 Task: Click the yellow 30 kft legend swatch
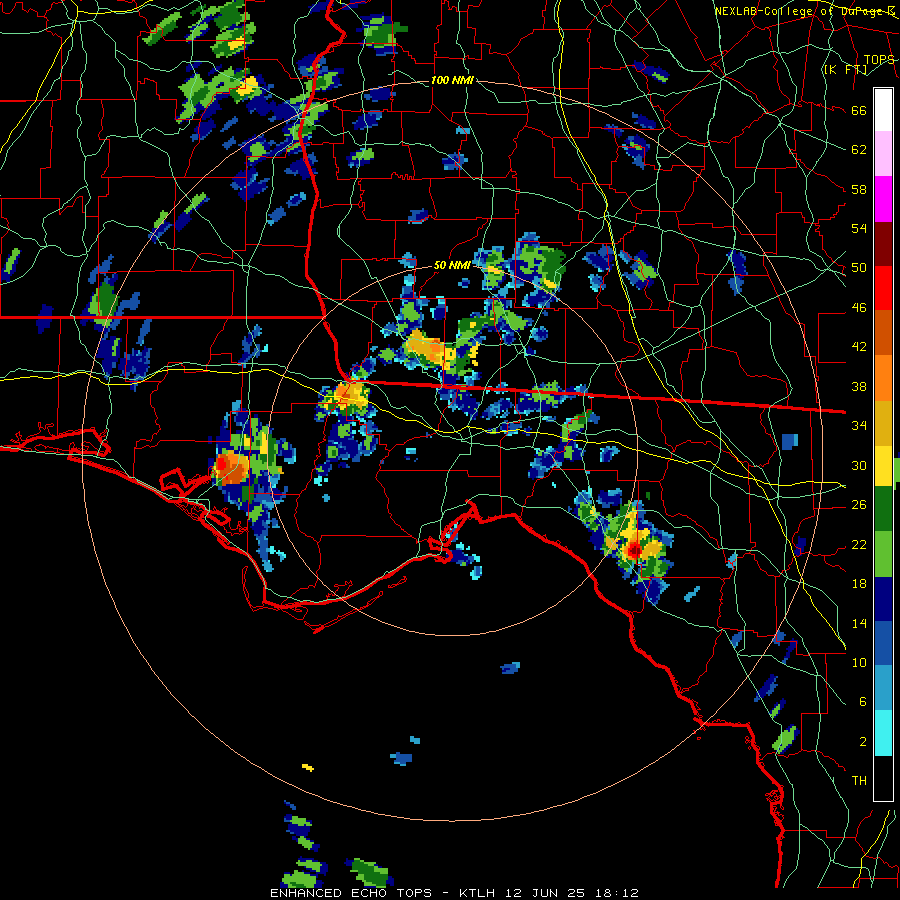coord(883,465)
